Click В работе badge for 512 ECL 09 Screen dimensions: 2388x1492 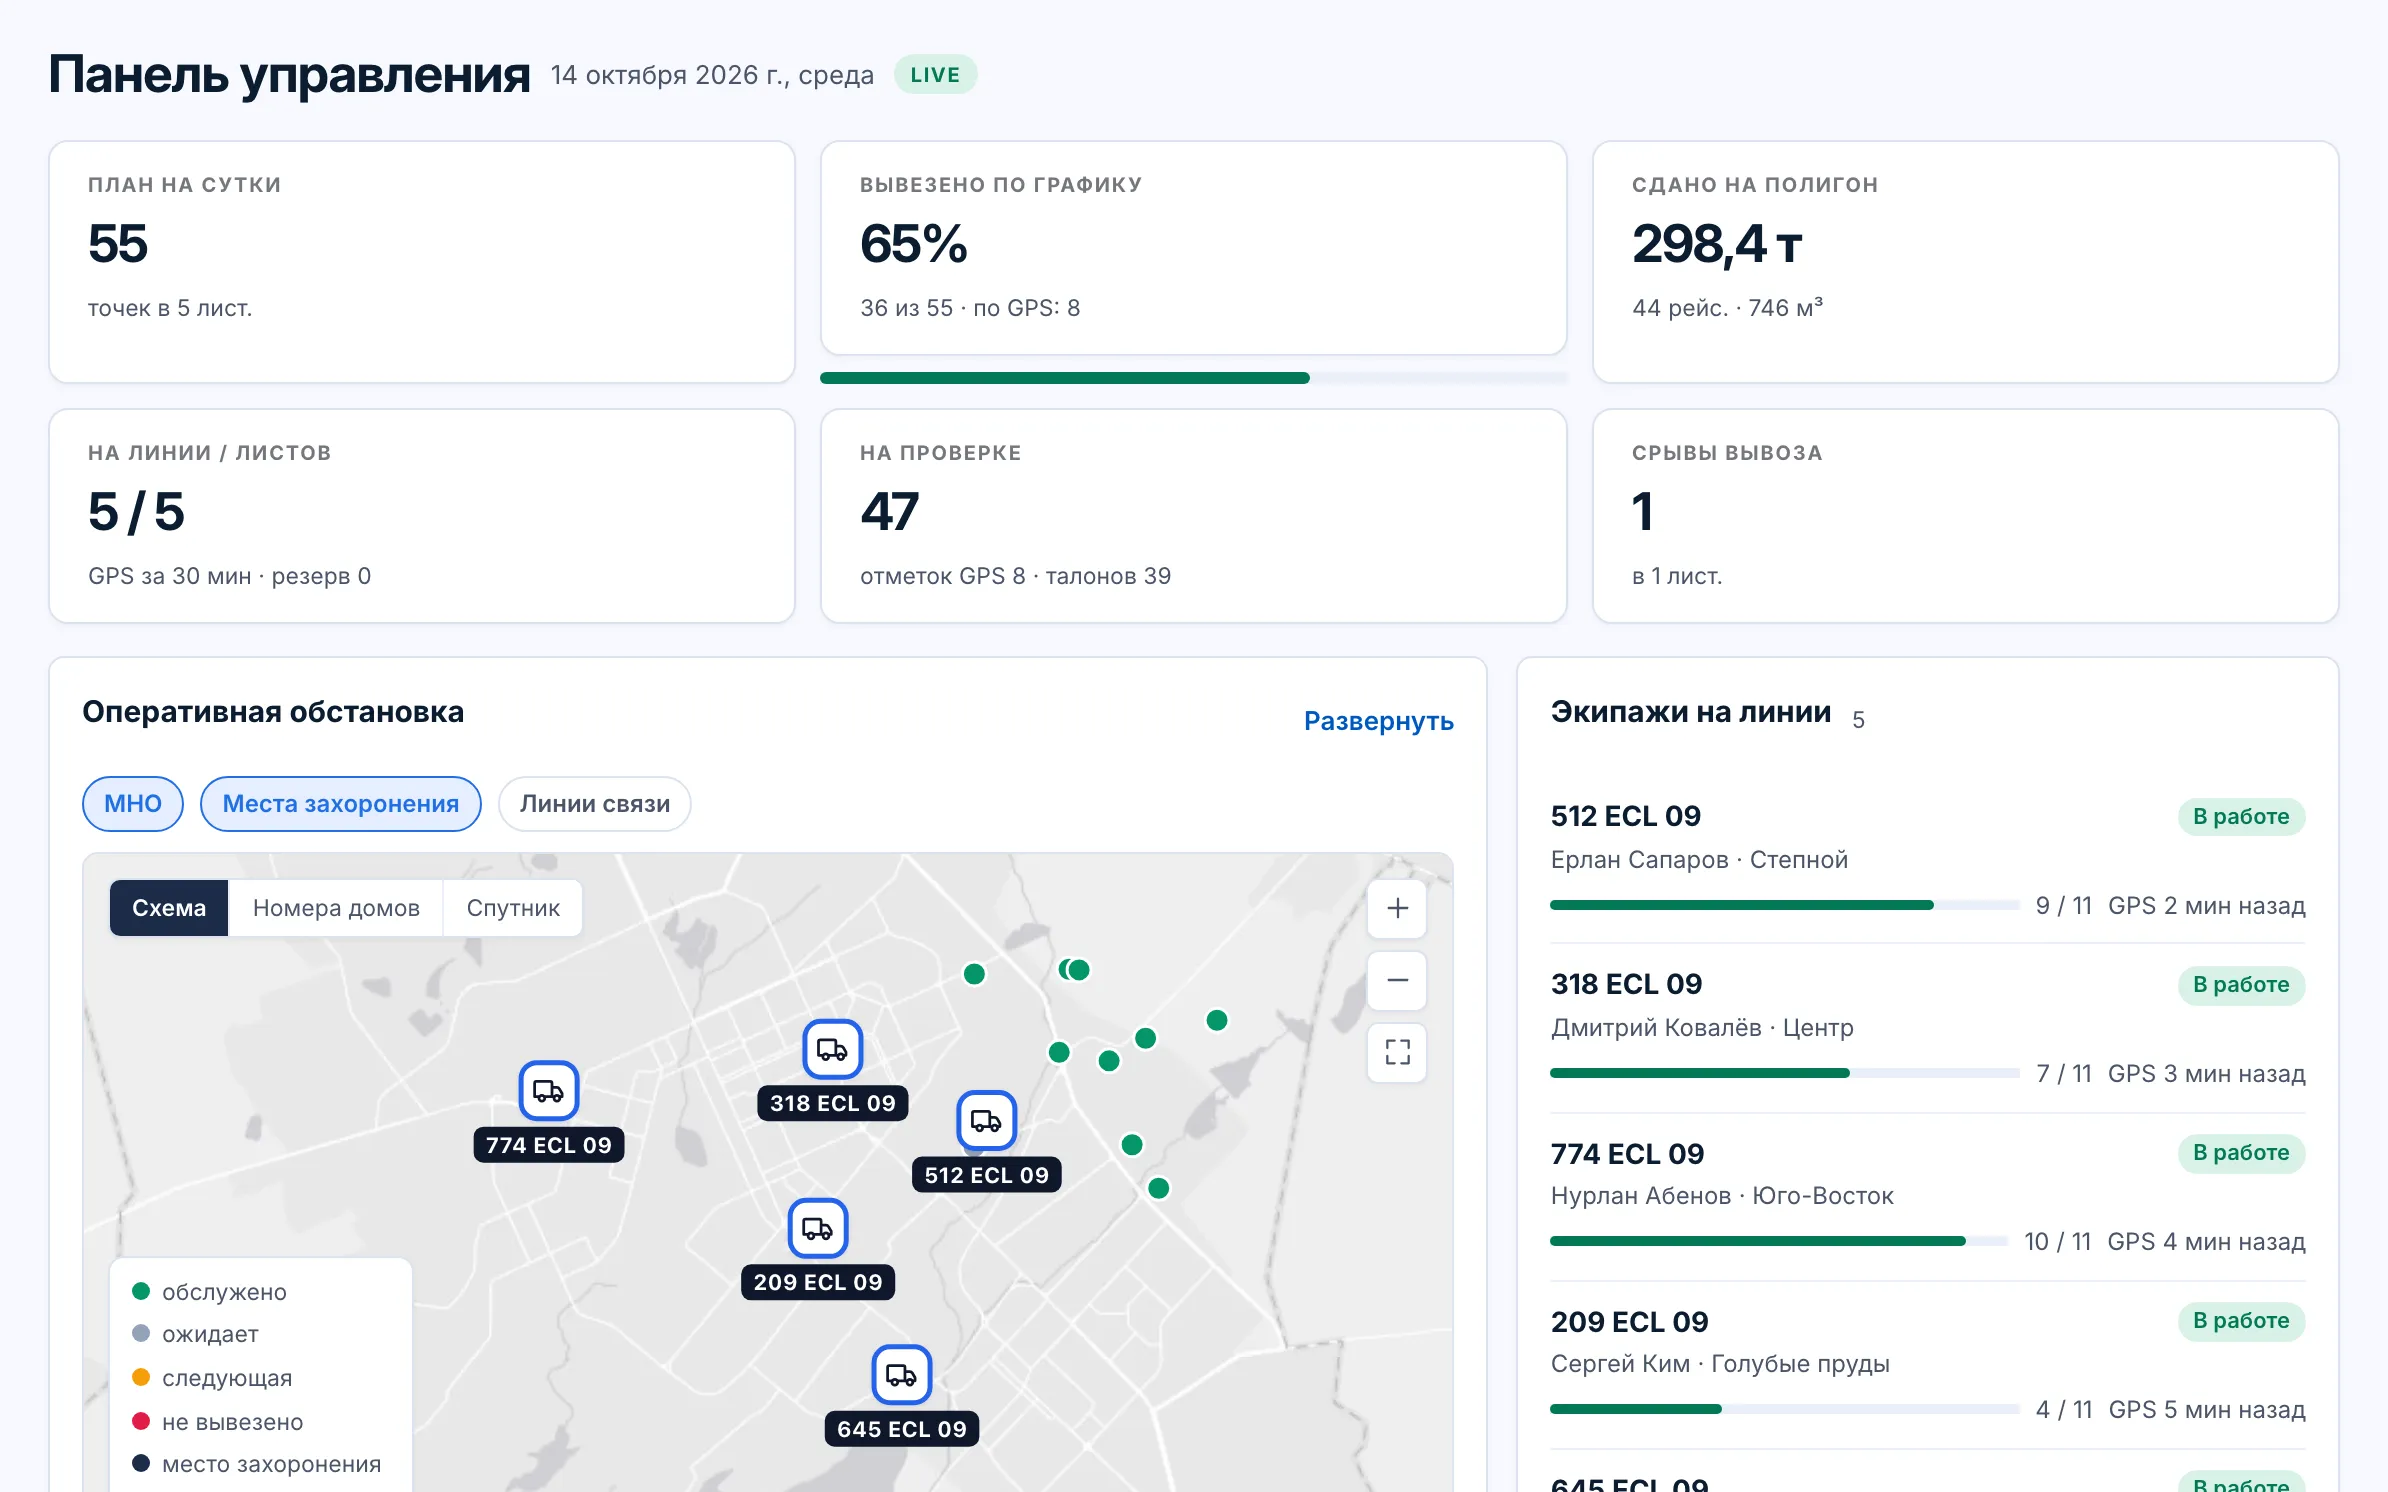pos(2241,817)
